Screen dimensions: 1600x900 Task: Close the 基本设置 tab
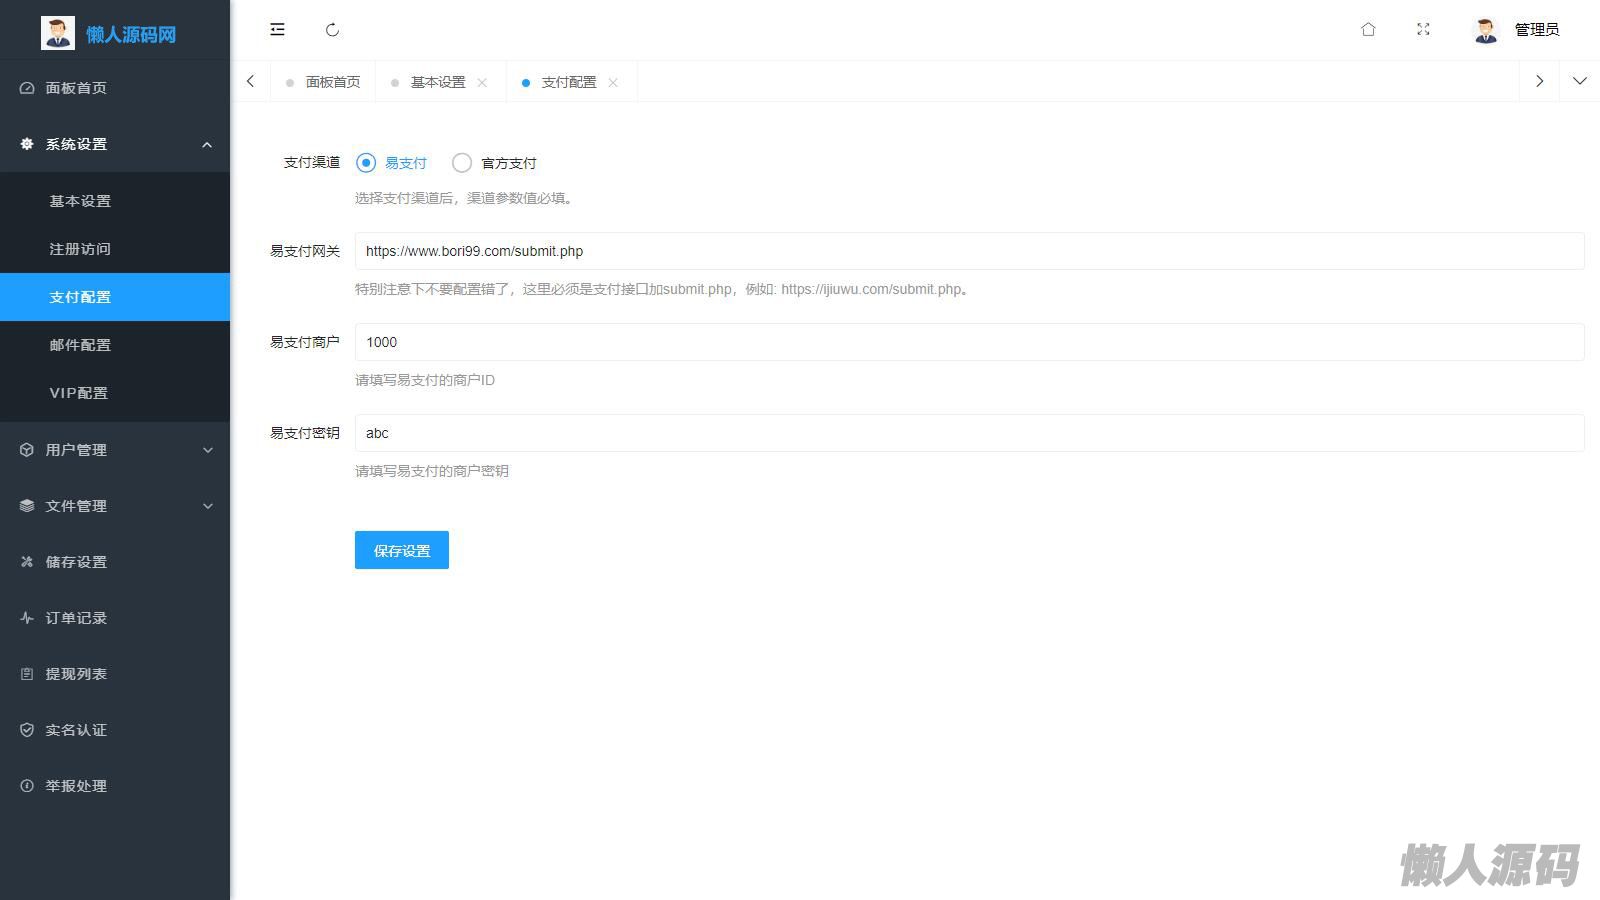(482, 83)
